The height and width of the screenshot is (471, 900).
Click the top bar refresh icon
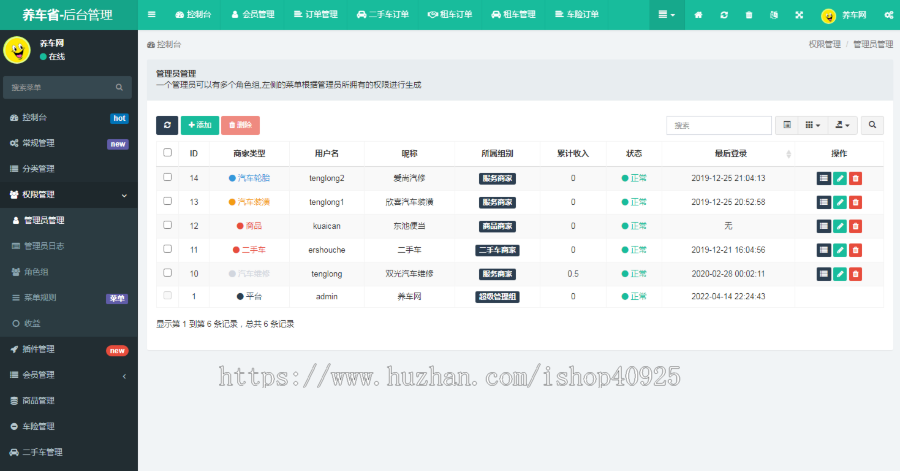click(724, 15)
